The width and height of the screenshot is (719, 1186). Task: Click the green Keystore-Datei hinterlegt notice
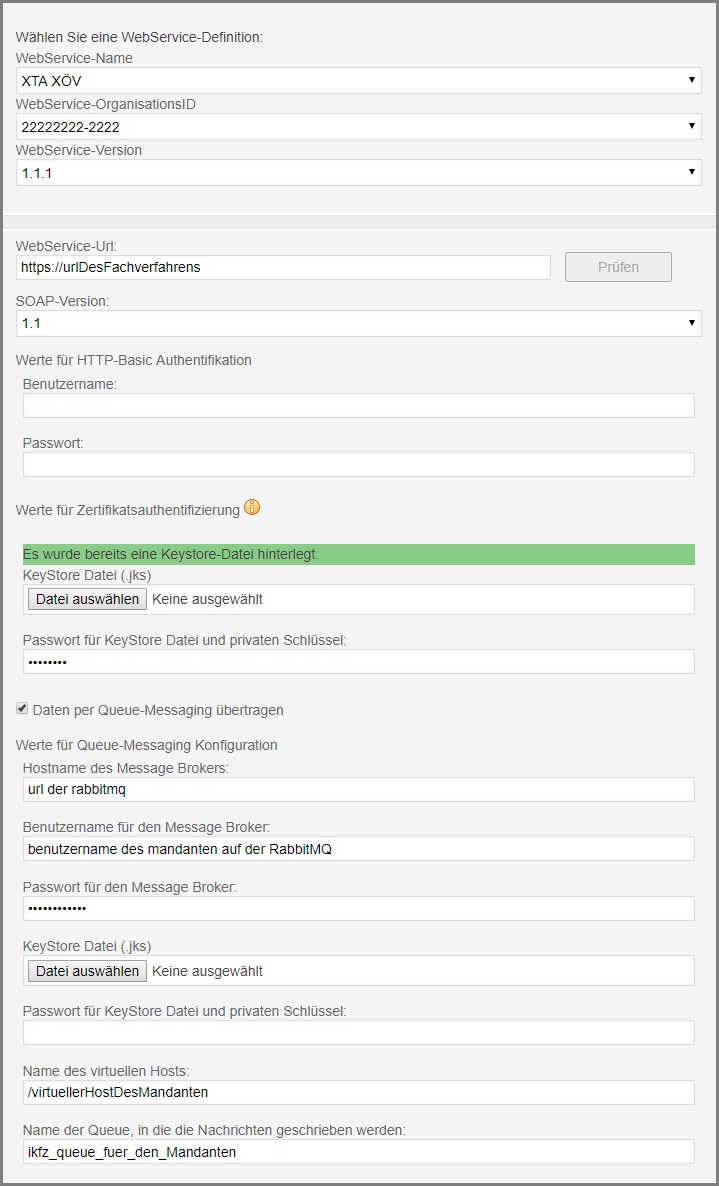tap(358, 554)
